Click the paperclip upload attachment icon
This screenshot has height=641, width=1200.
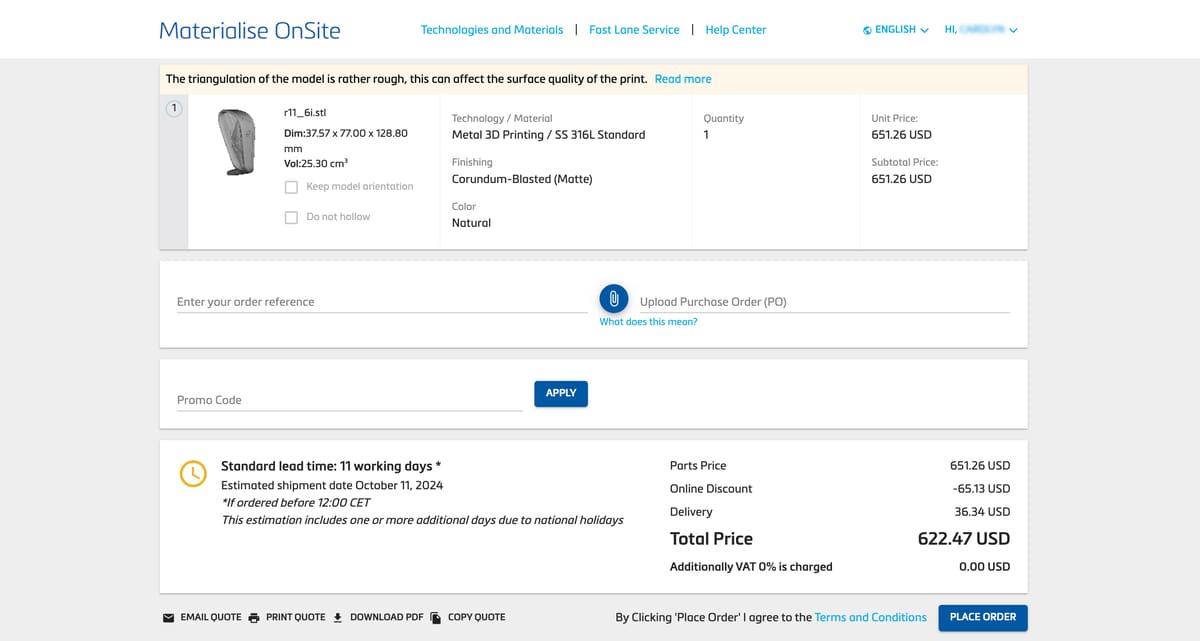[614, 298]
